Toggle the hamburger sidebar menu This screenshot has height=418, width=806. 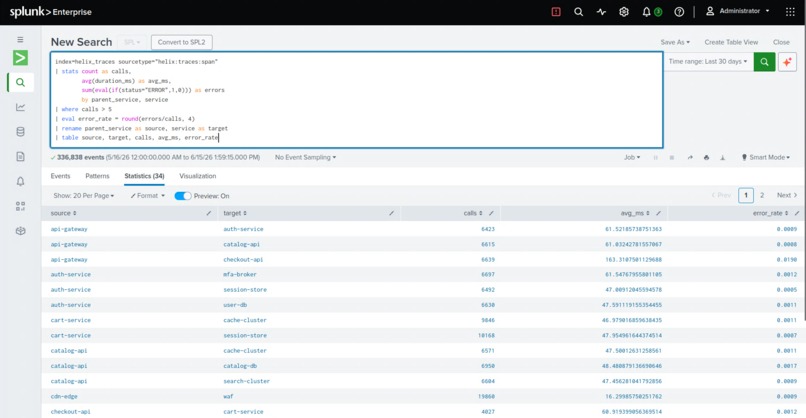20,40
